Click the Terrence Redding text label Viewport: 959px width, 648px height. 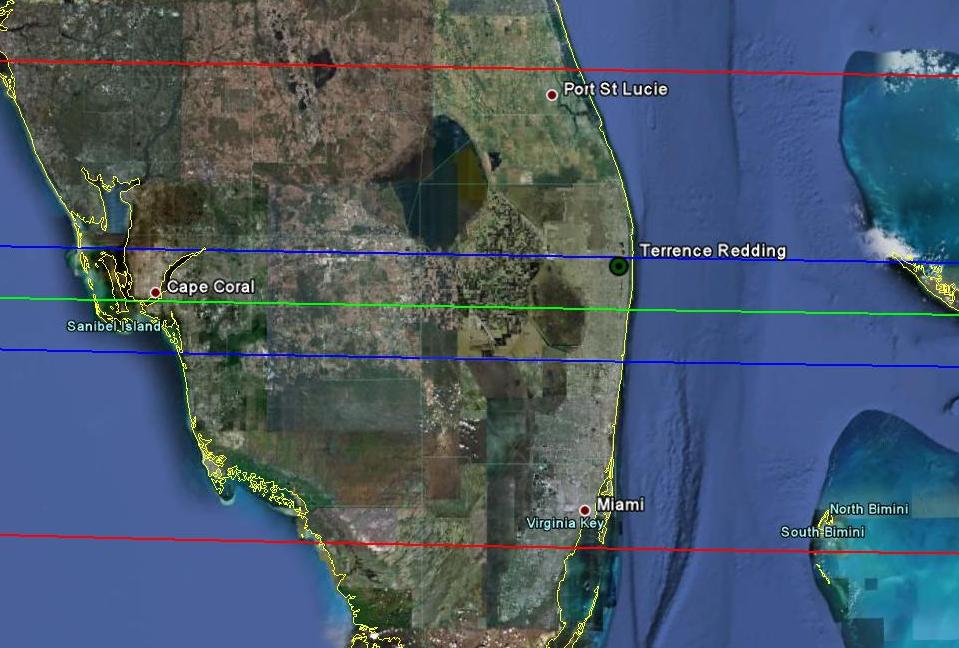coord(712,251)
